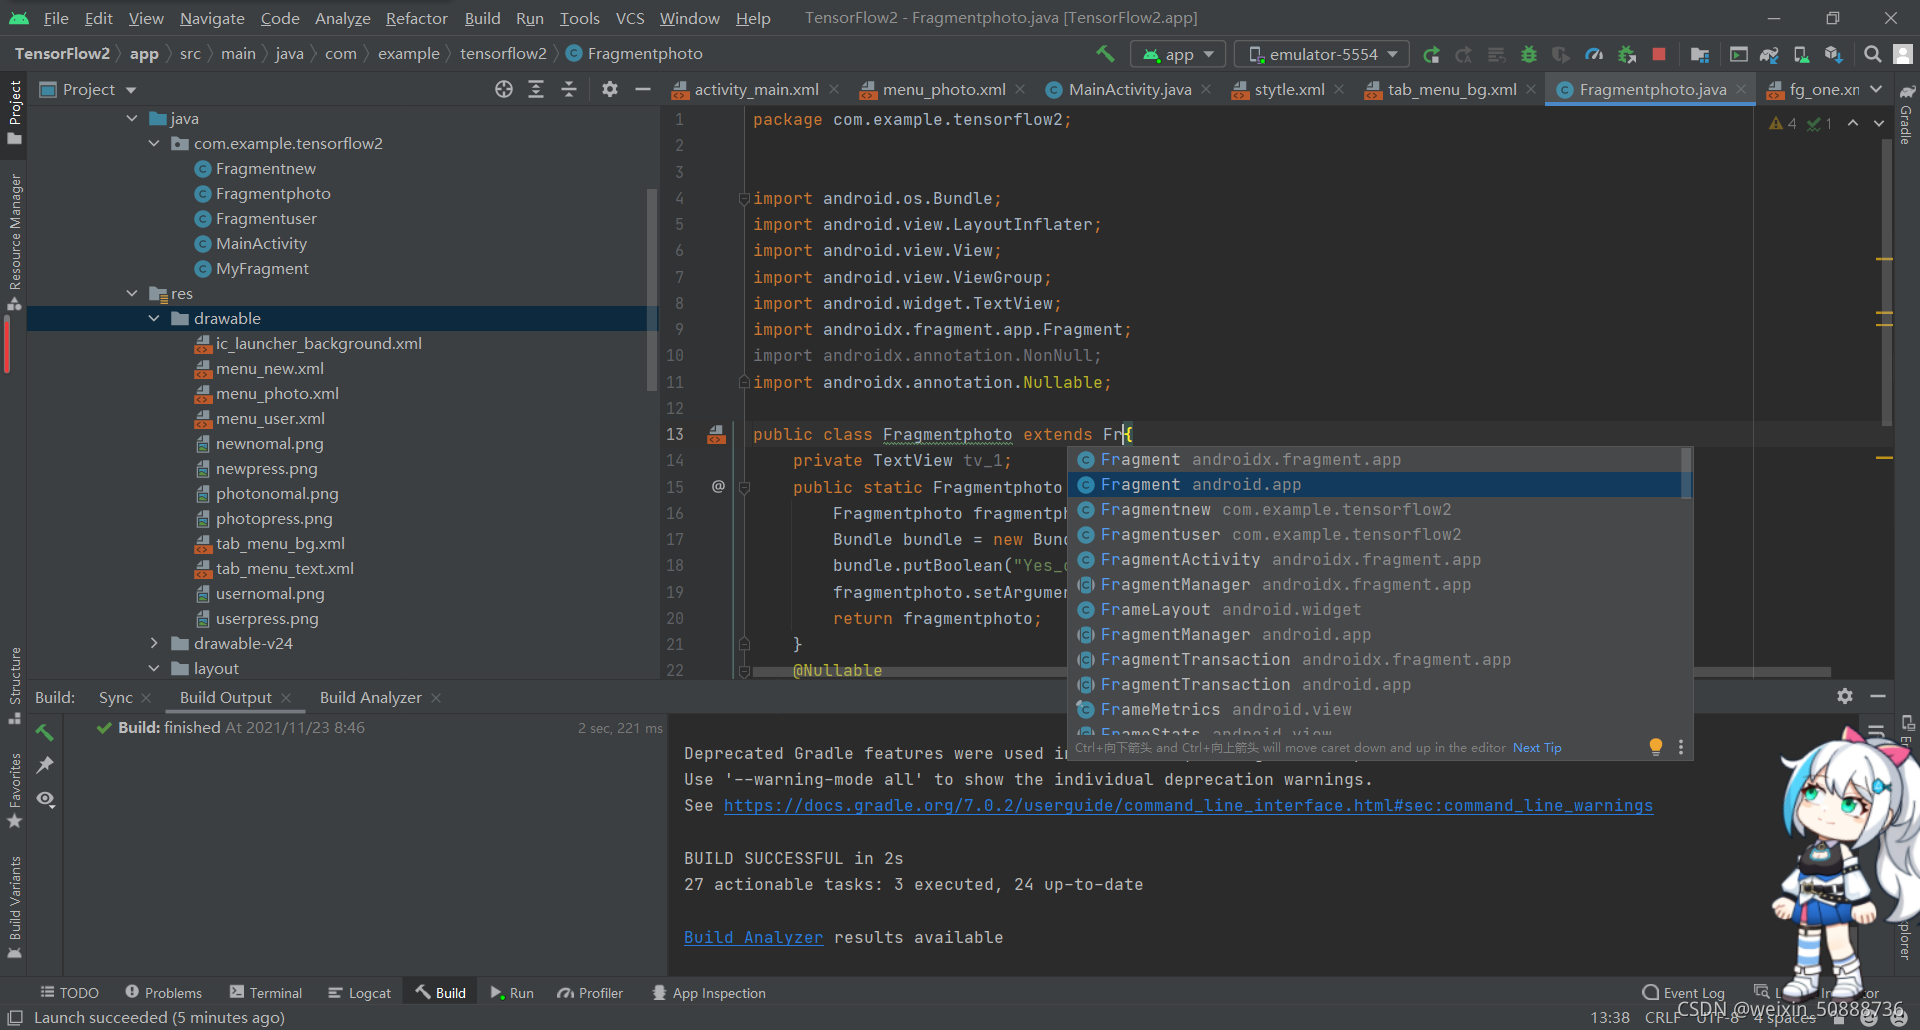Click the three-dot menu in completion popup
This screenshot has width=1920, height=1030.
tap(1681, 747)
